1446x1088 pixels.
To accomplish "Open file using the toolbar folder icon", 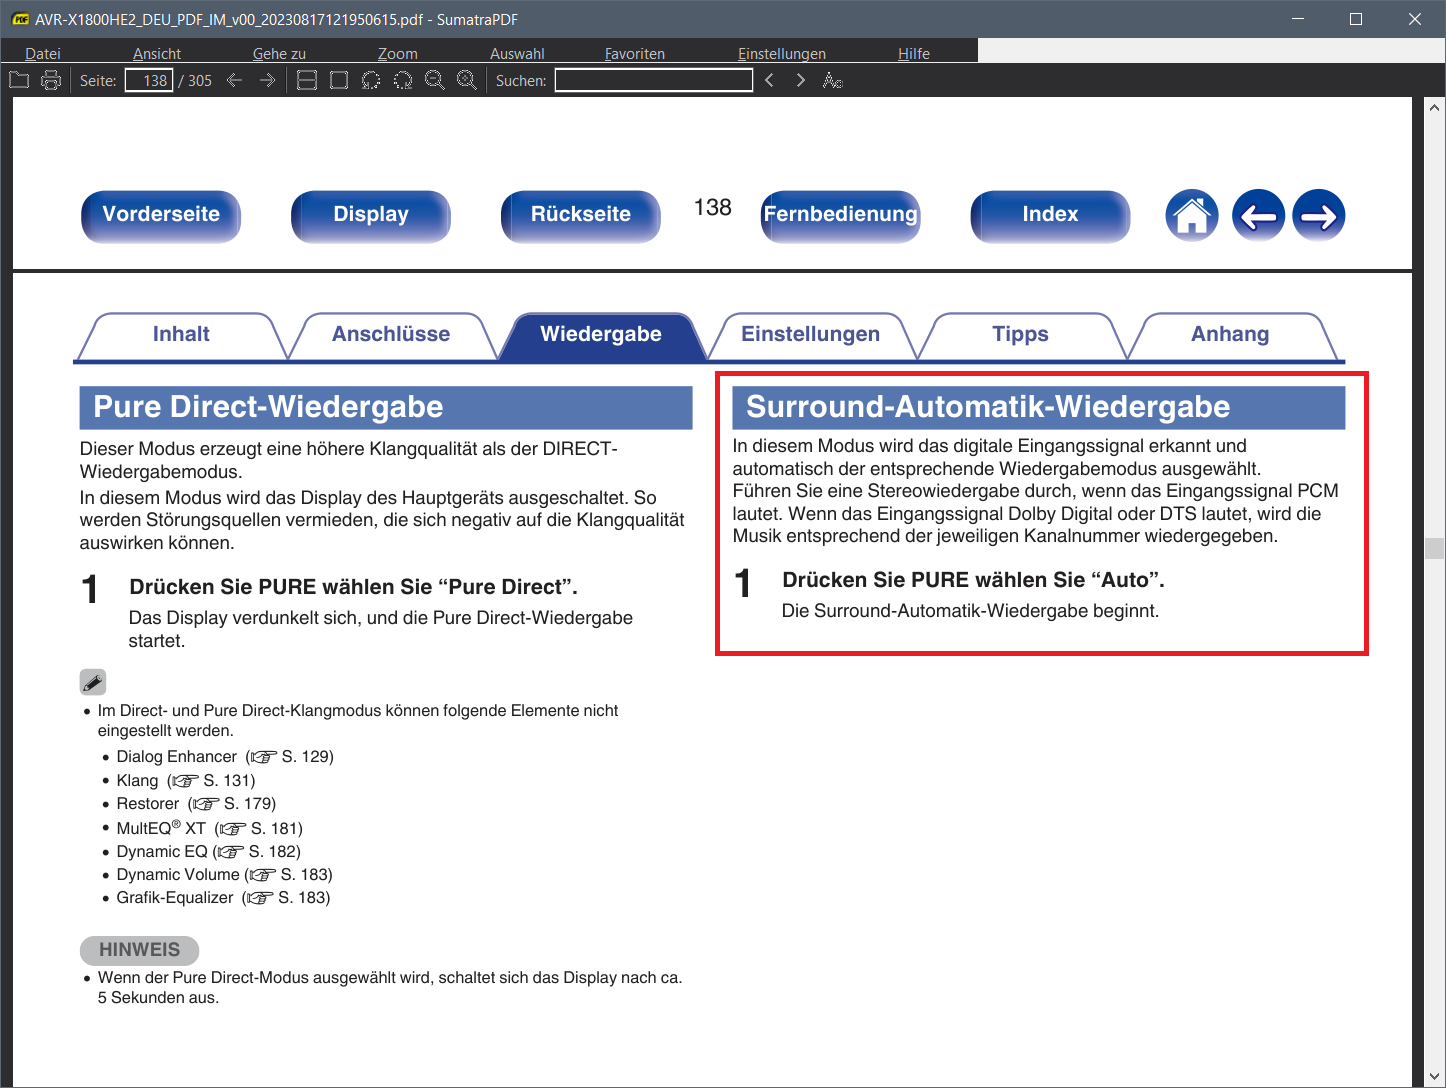I will [19, 80].
